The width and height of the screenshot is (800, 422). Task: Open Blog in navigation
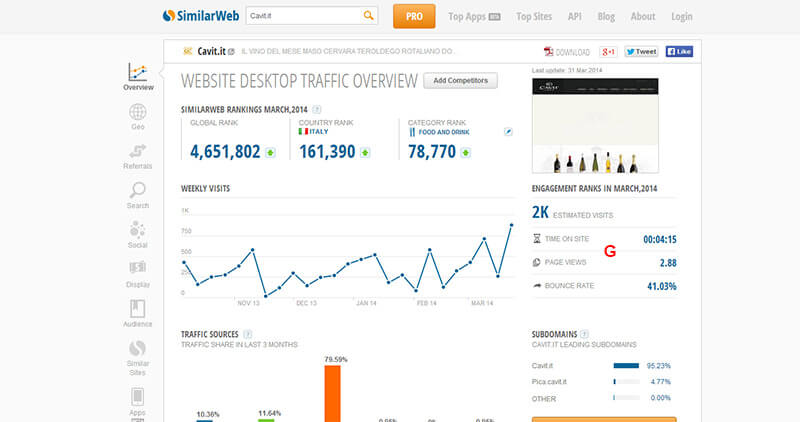pyautogui.click(x=606, y=16)
